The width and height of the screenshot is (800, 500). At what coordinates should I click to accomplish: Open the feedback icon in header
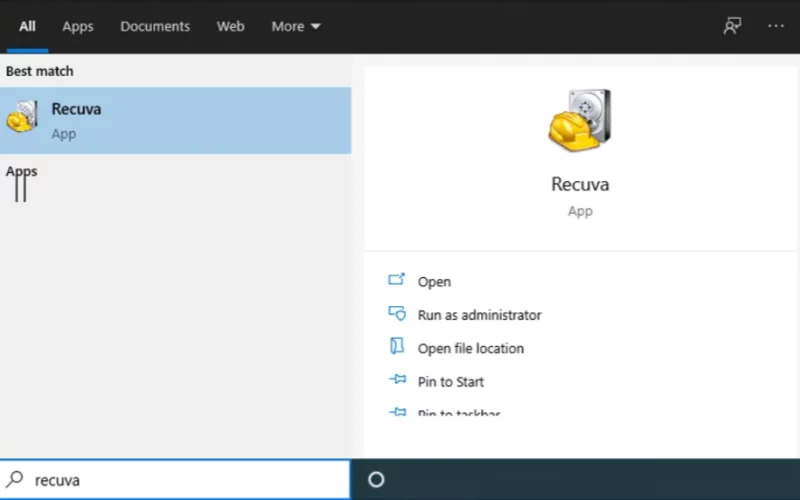(732, 26)
